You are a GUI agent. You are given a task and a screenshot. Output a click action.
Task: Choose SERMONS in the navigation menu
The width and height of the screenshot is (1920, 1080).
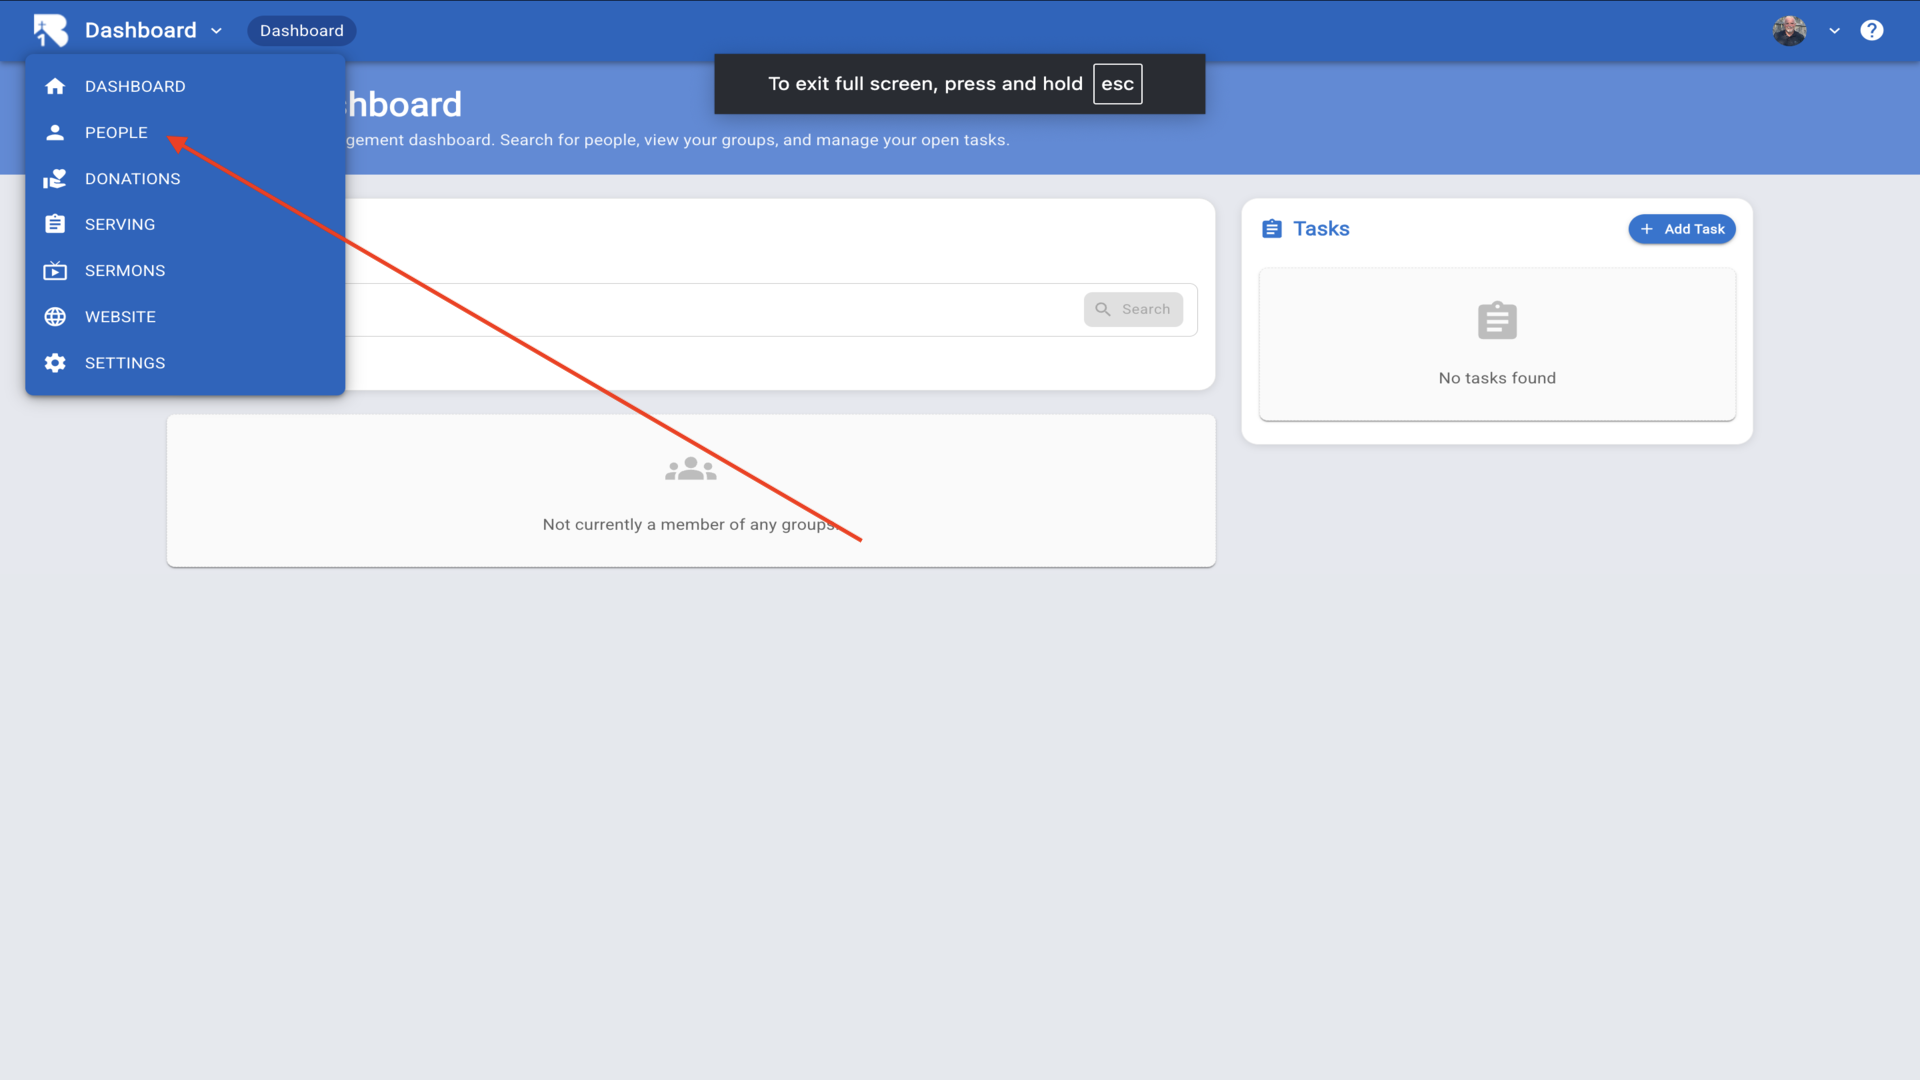coord(125,271)
